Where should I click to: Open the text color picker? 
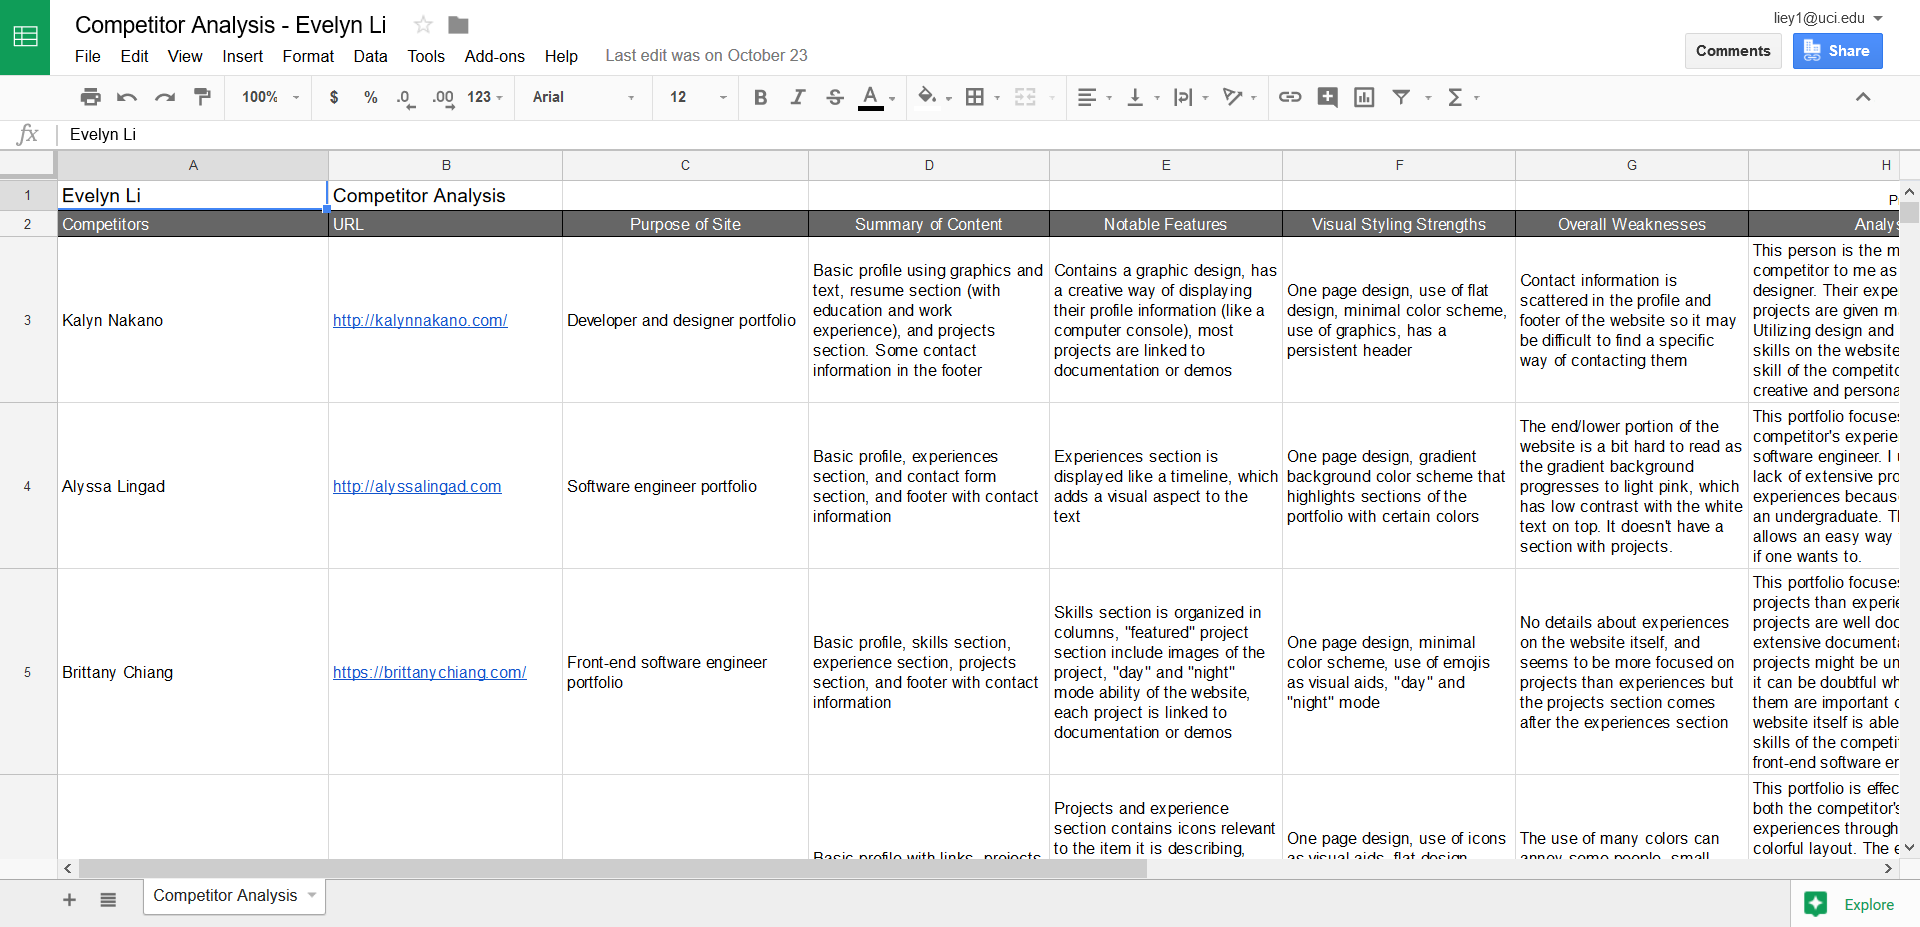point(871,97)
